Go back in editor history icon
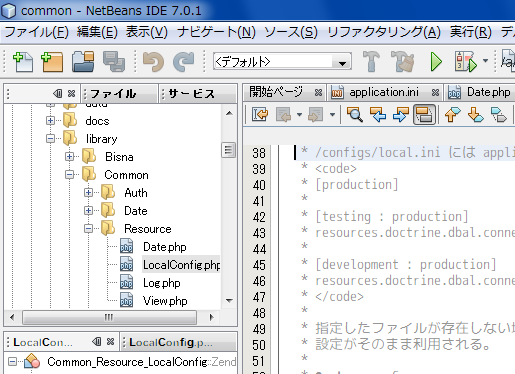 [283, 115]
